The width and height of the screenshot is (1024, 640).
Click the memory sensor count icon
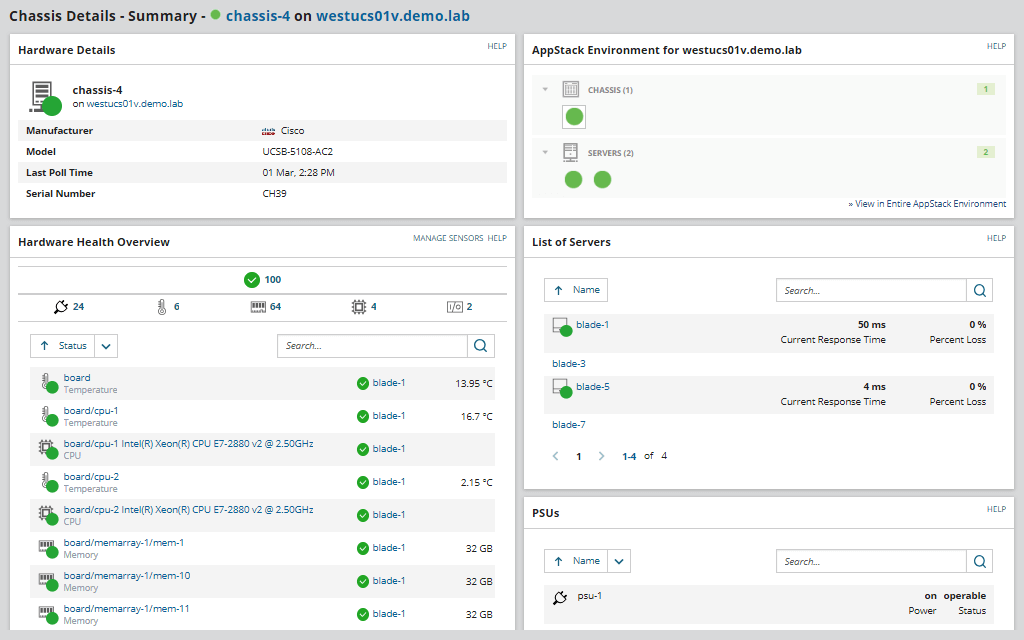coord(258,306)
